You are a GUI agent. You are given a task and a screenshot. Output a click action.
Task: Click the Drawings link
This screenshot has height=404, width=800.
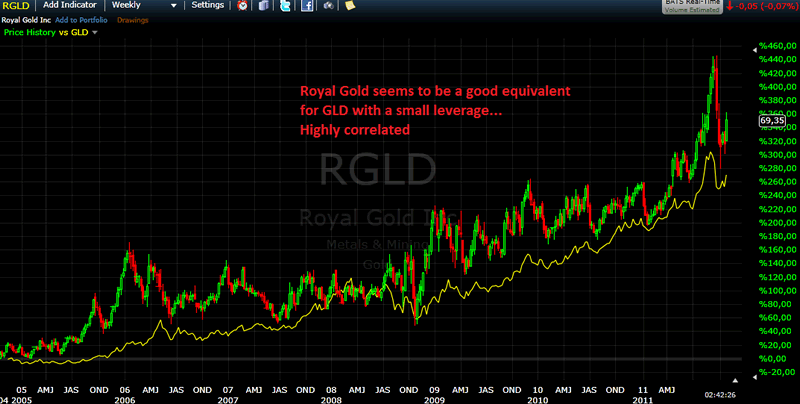click(133, 20)
